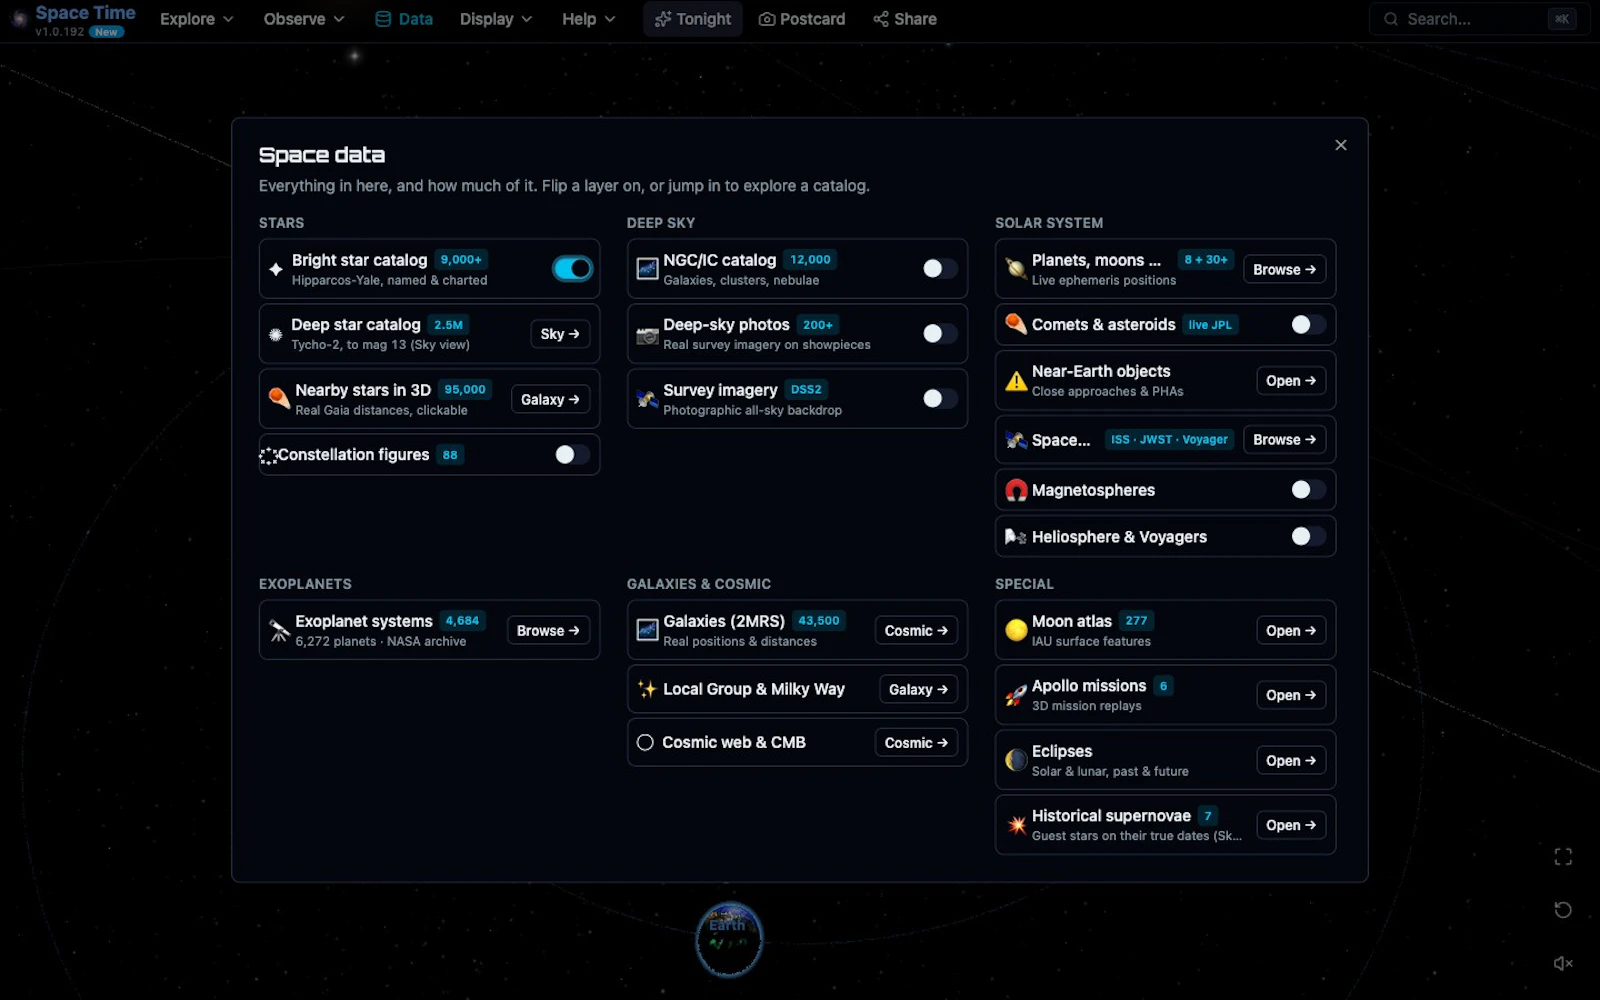Click the Constellation figures dotted-circle icon
Screen dimensions: 1600x1000
pyautogui.click(x=268, y=455)
